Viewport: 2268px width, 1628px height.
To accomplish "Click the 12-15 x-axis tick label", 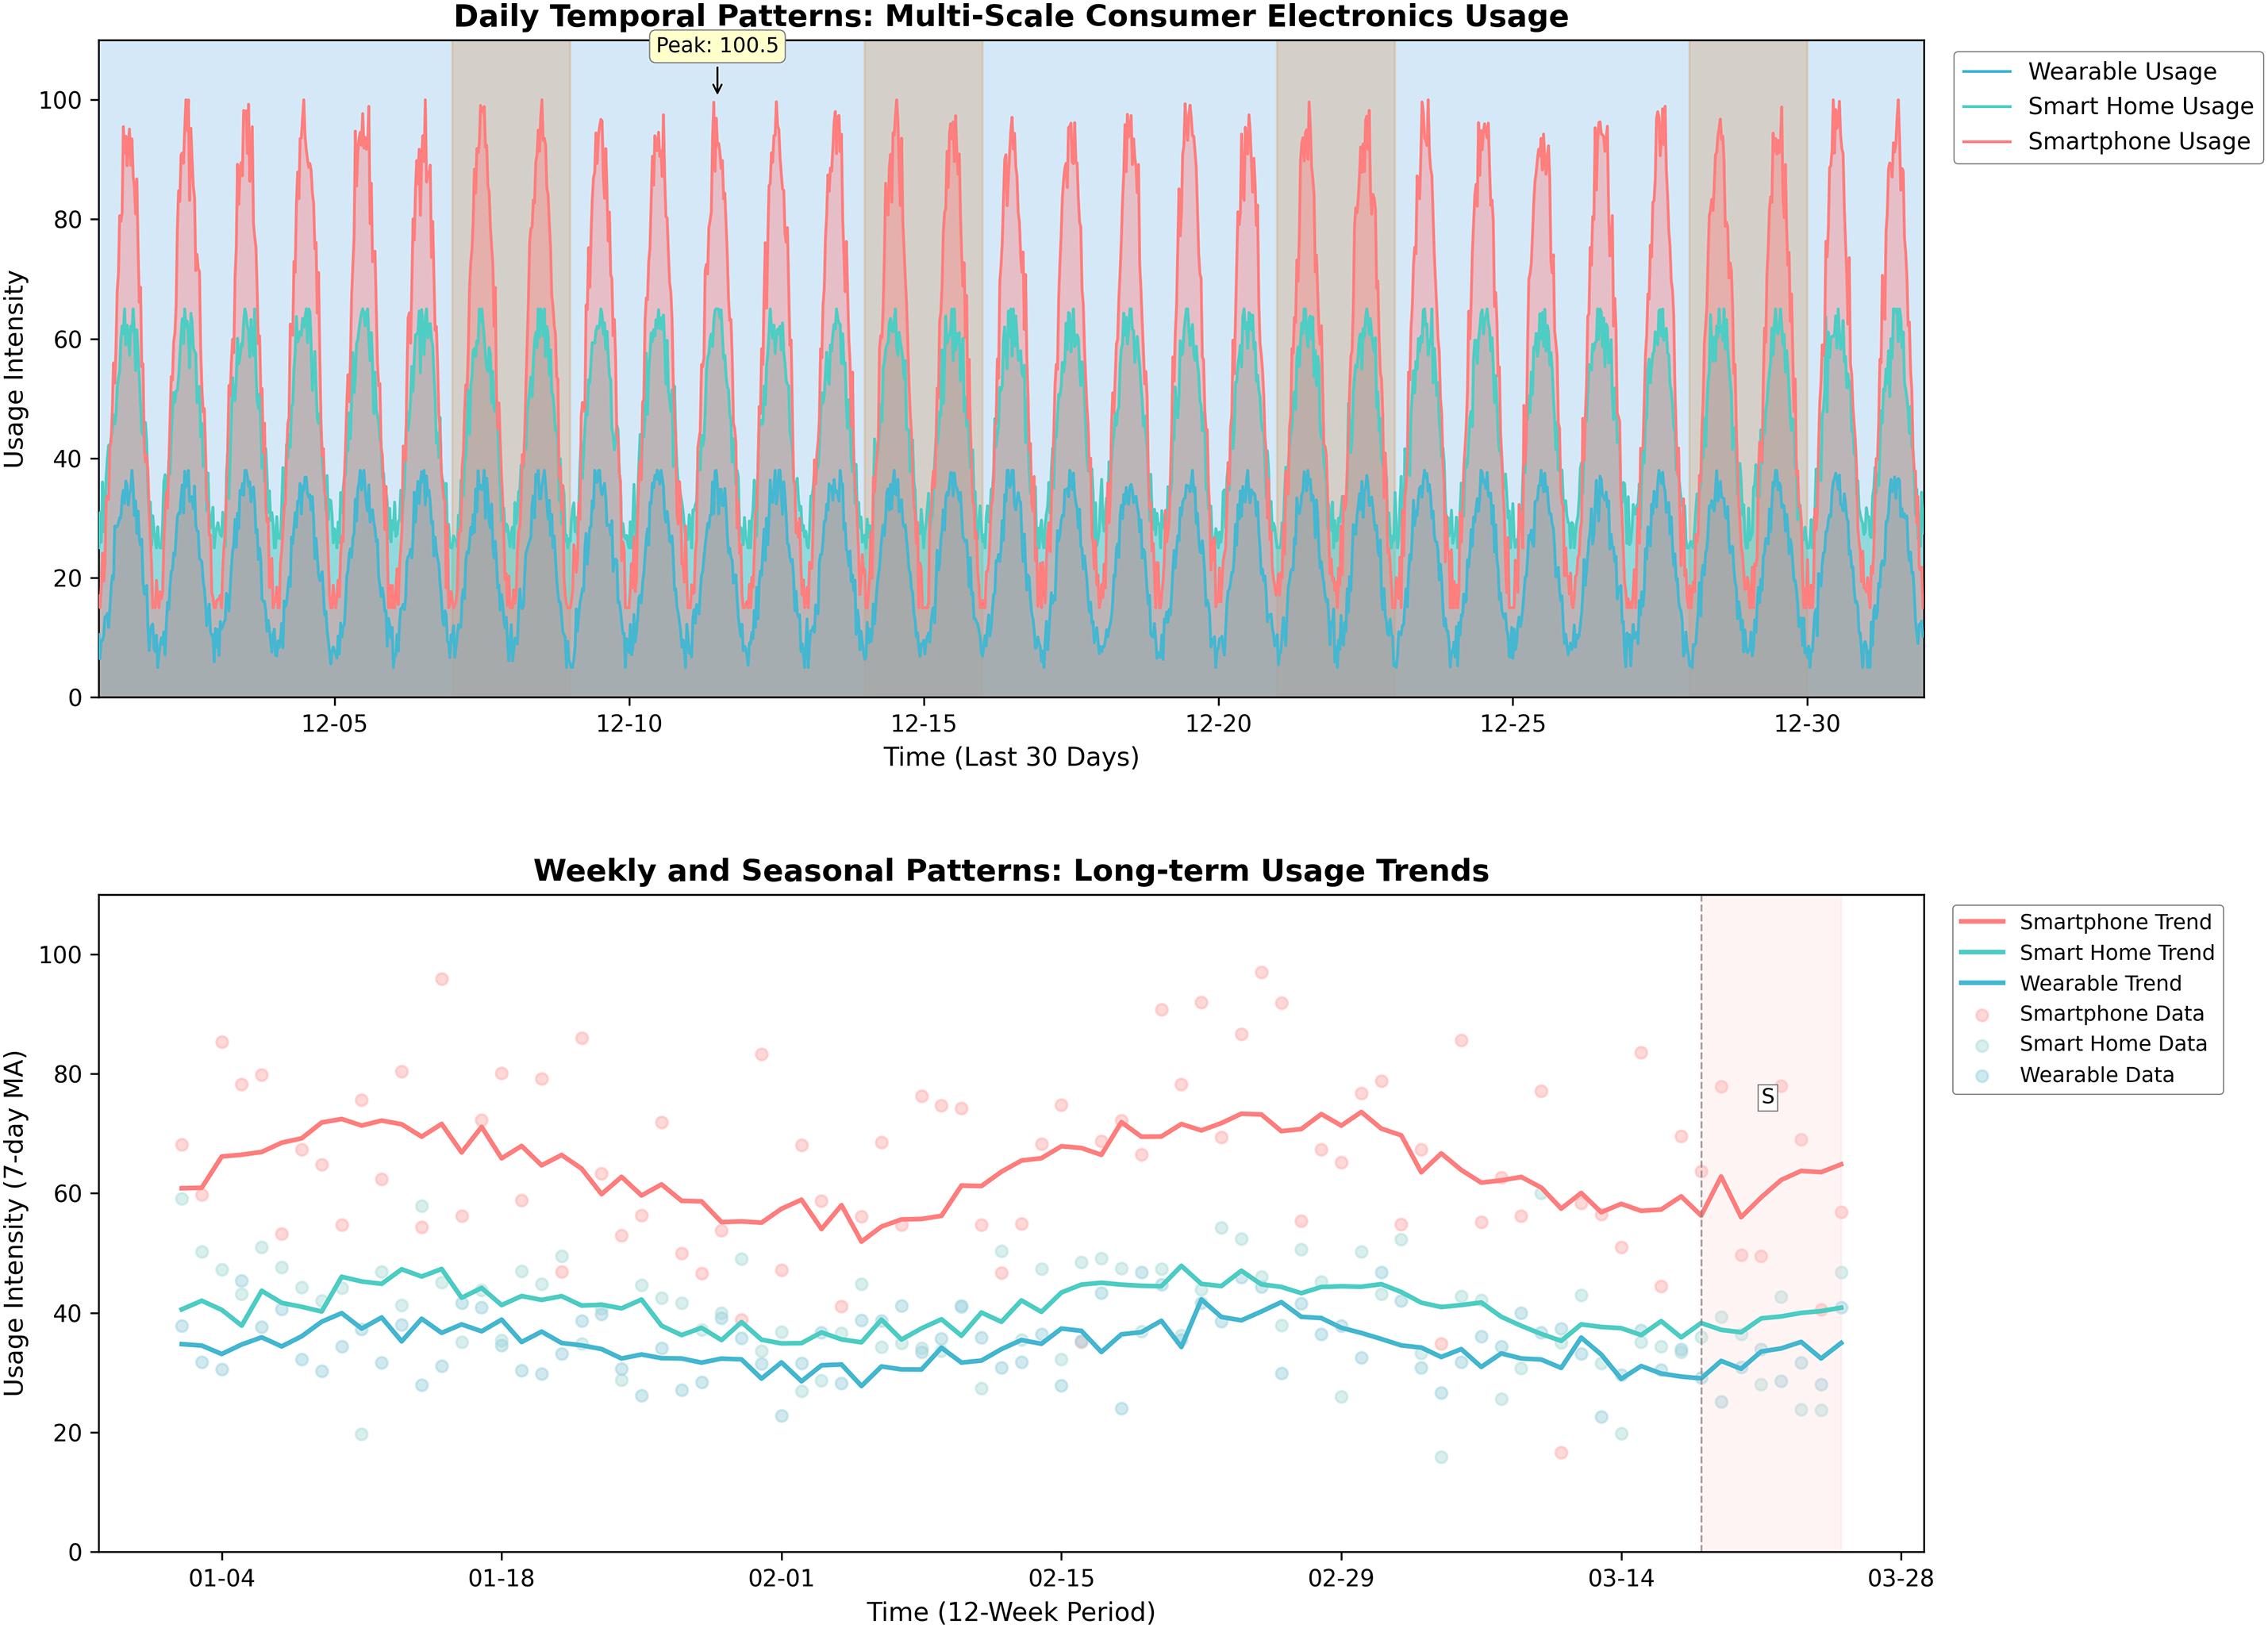I will click(x=923, y=724).
